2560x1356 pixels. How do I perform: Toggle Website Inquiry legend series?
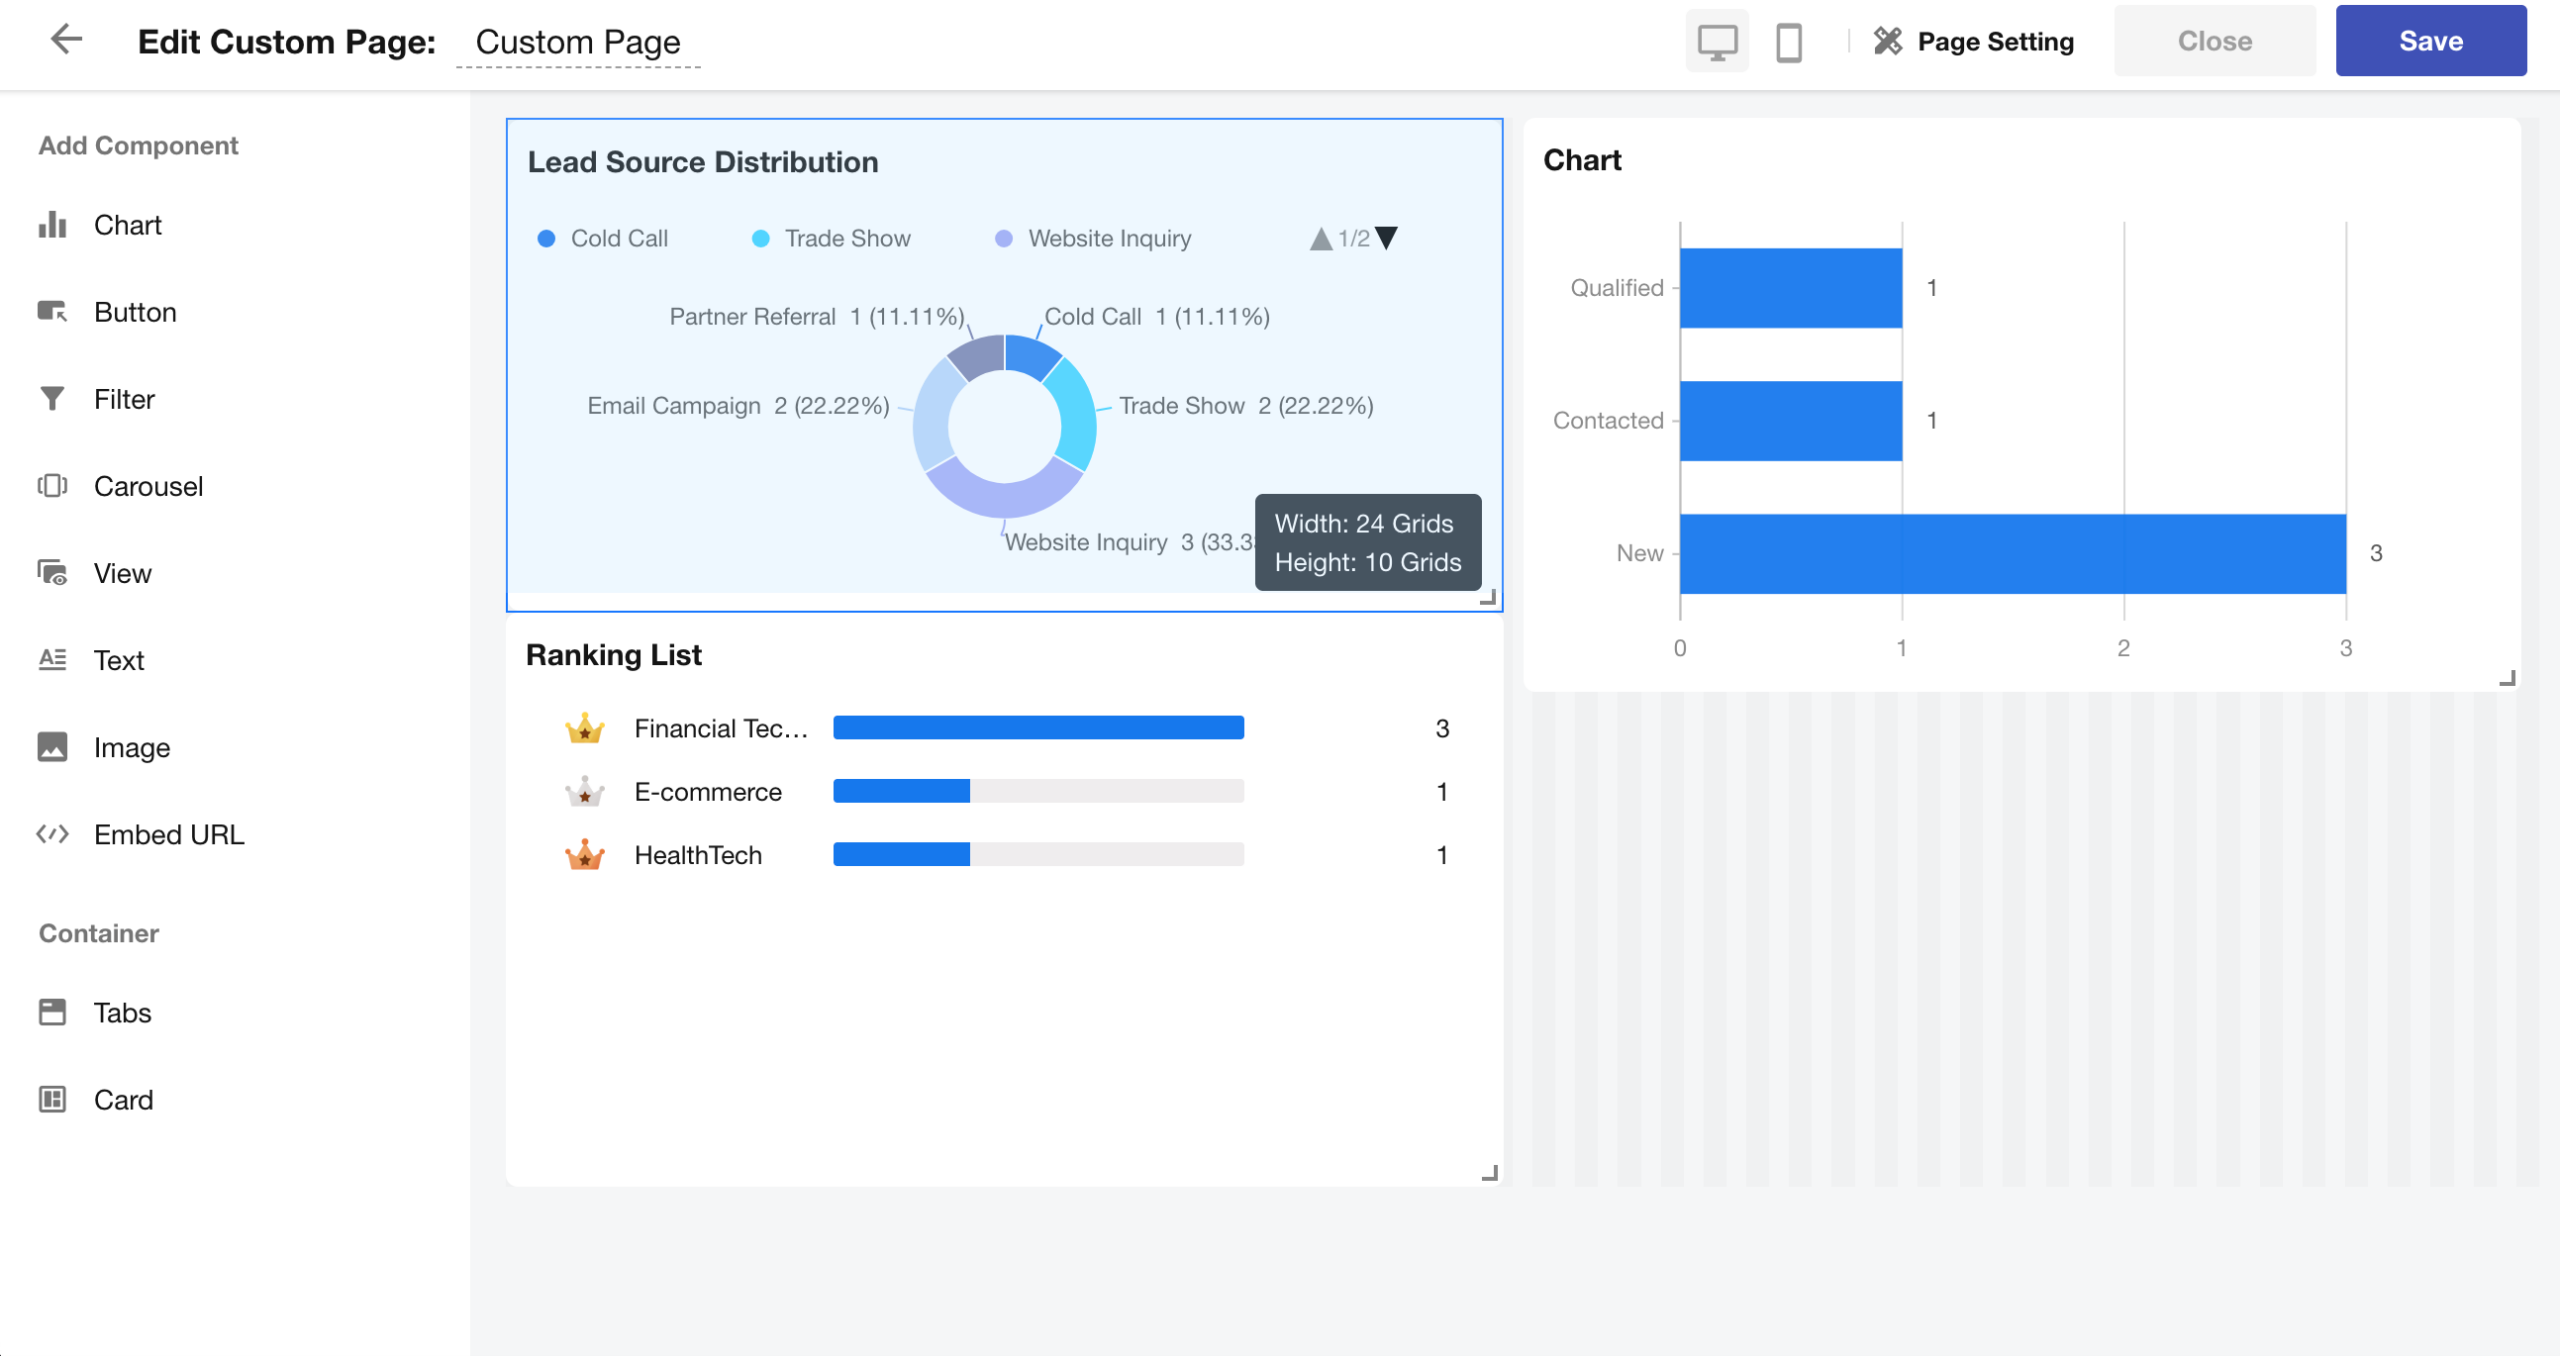(x=1094, y=238)
